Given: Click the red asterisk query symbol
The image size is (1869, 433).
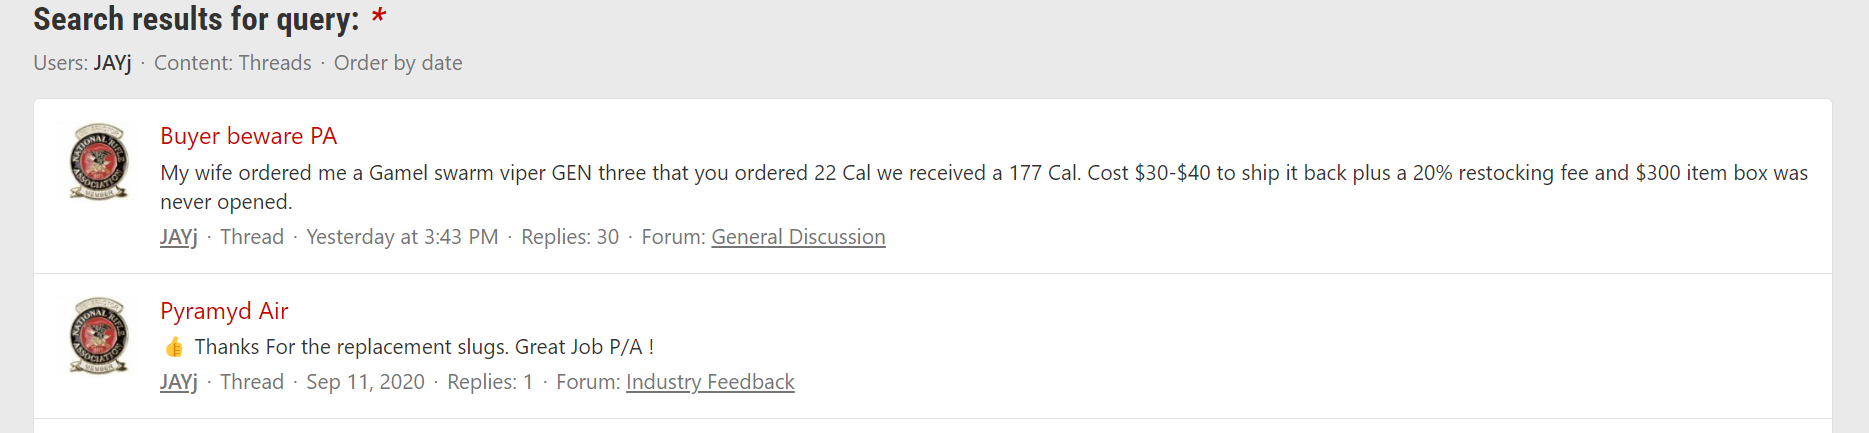Looking at the screenshot, I should (378, 17).
